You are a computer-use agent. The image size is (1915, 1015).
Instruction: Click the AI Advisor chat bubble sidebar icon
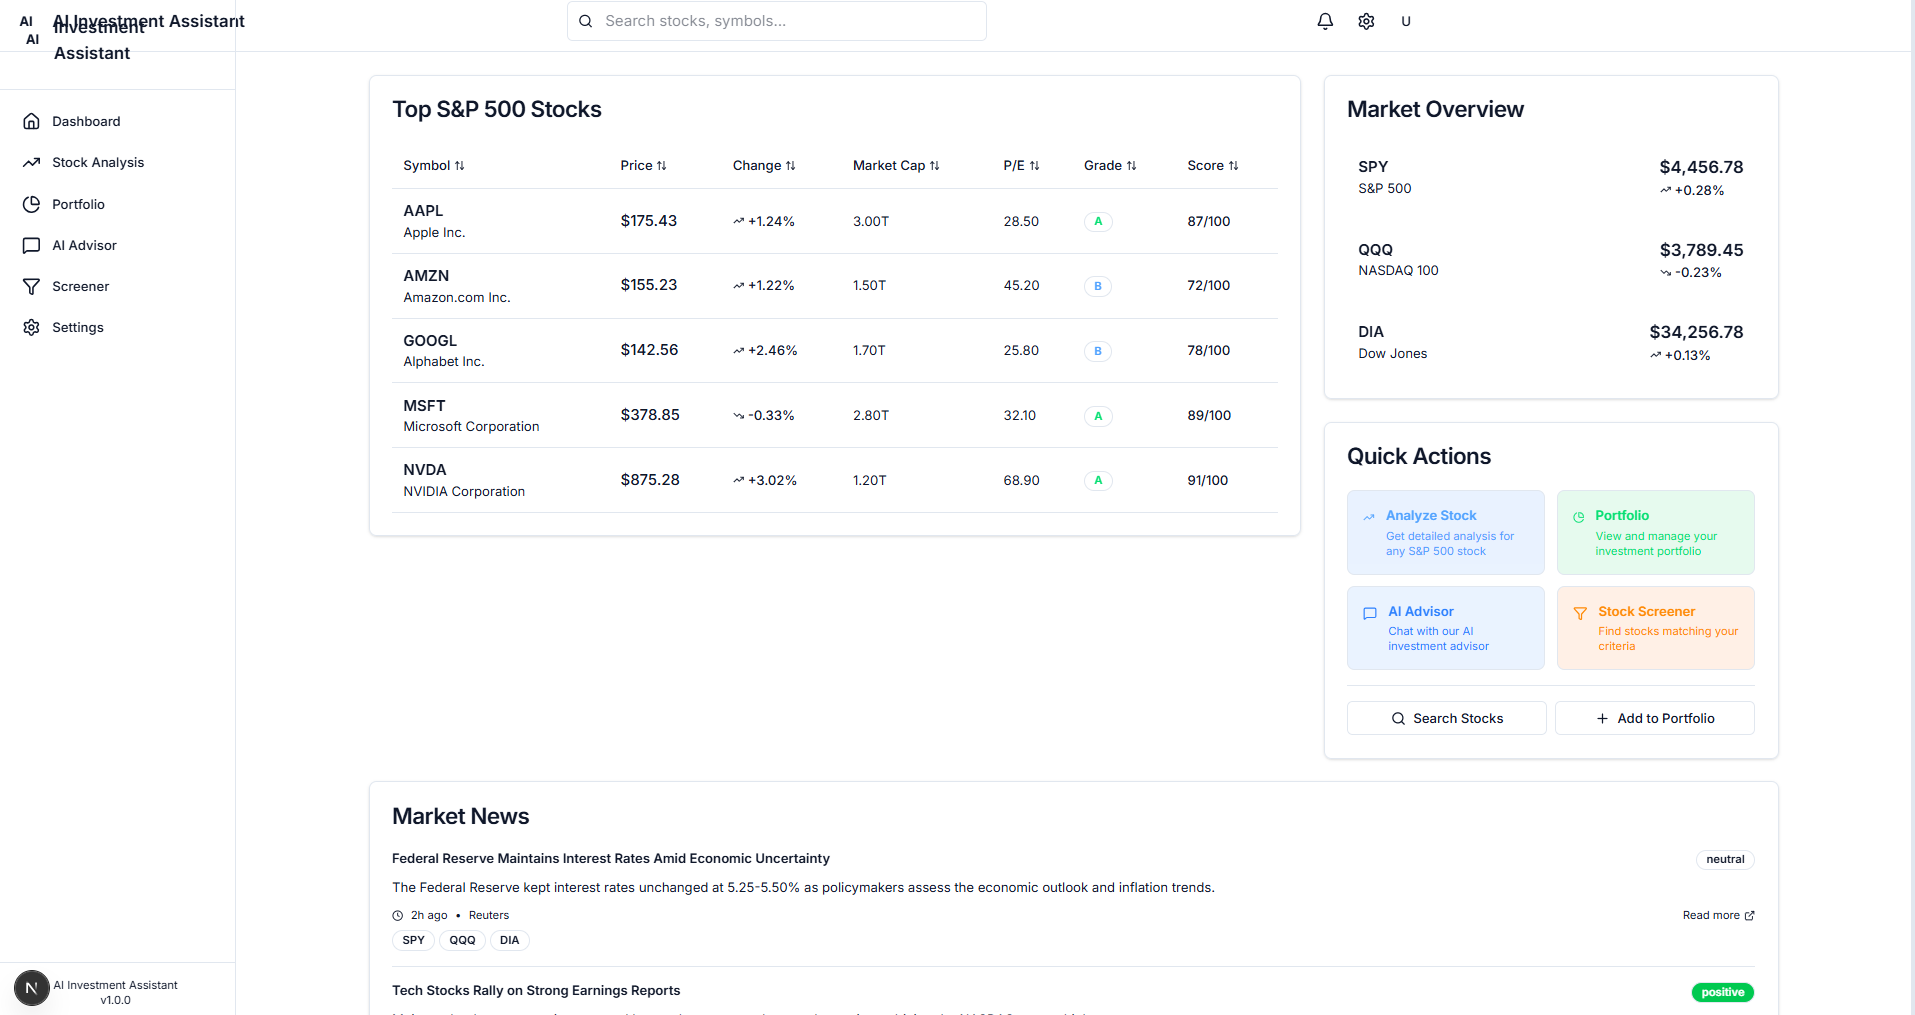click(32, 245)
